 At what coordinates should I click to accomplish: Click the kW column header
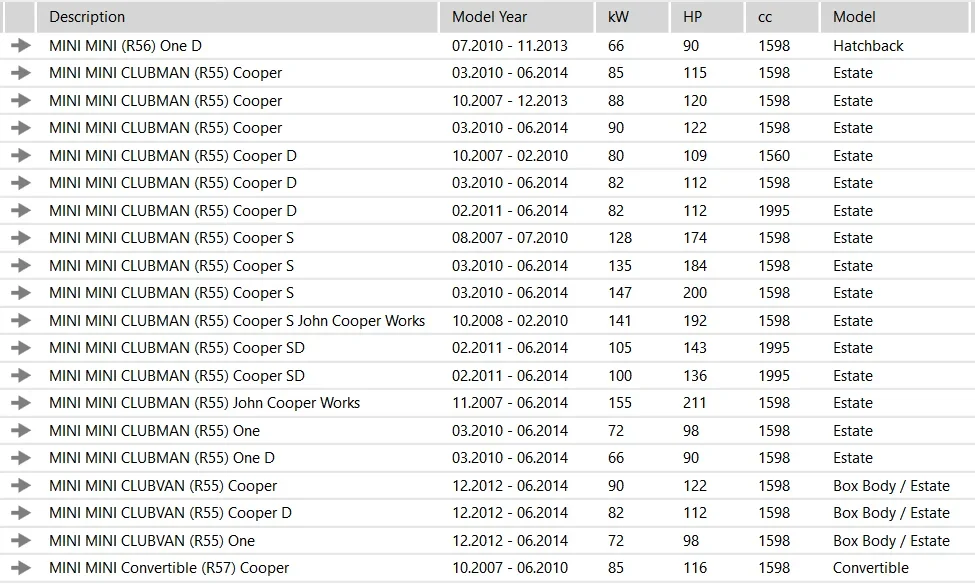[x=632, y=17]
